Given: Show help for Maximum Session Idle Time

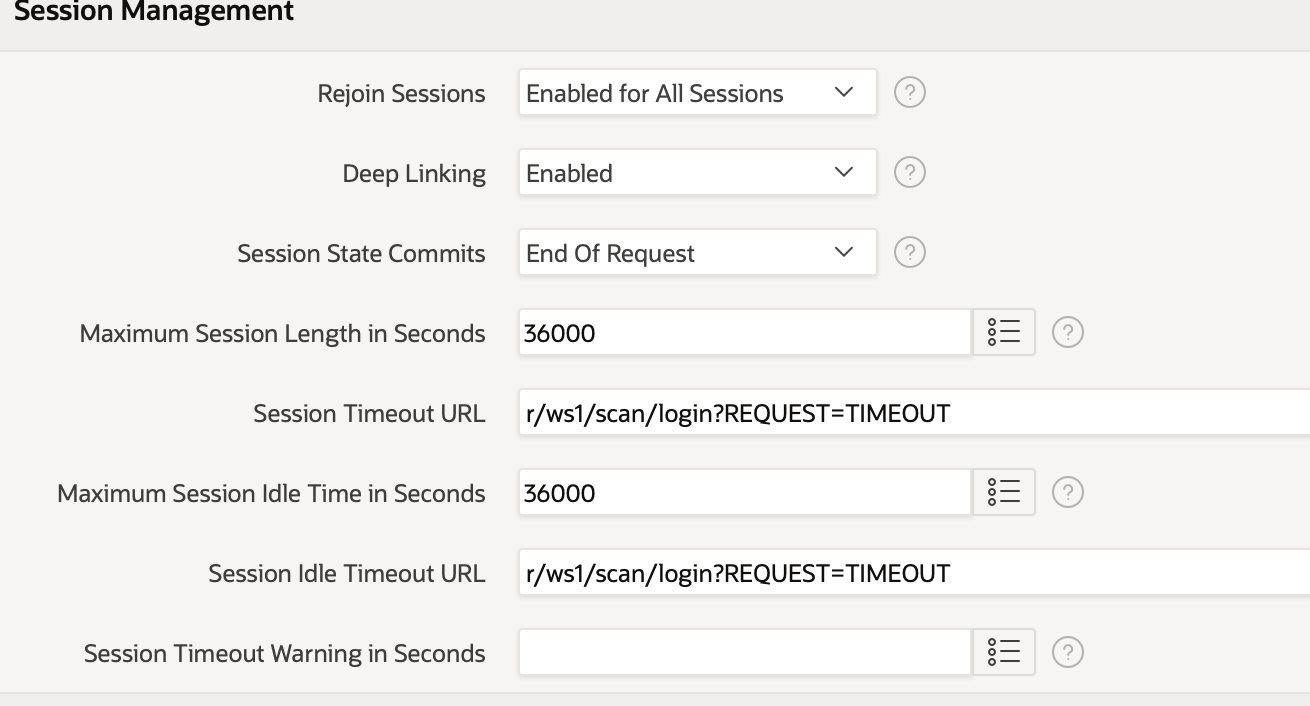Looking at the screenshot, I should pyautogui.click(x=1068, y=493).
